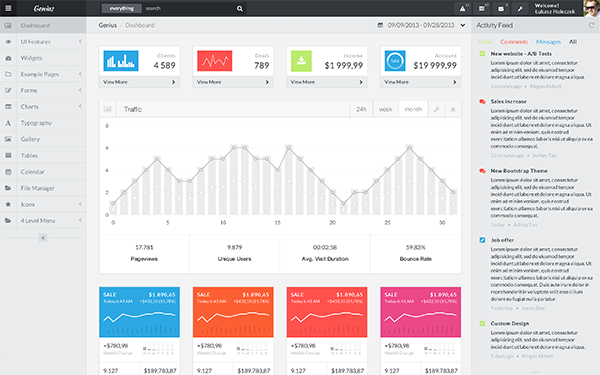Open Typography in the sidebar
The image size is (600, 375).
tap(43, 123)
